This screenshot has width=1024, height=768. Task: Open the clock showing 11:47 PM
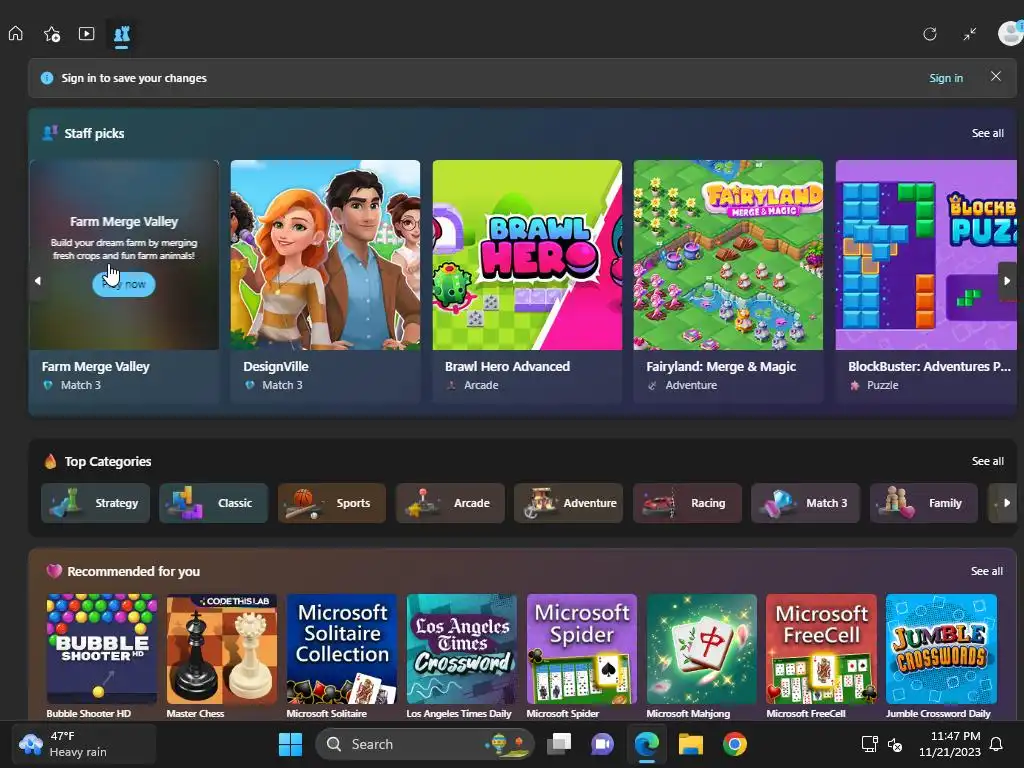point(950,744)
